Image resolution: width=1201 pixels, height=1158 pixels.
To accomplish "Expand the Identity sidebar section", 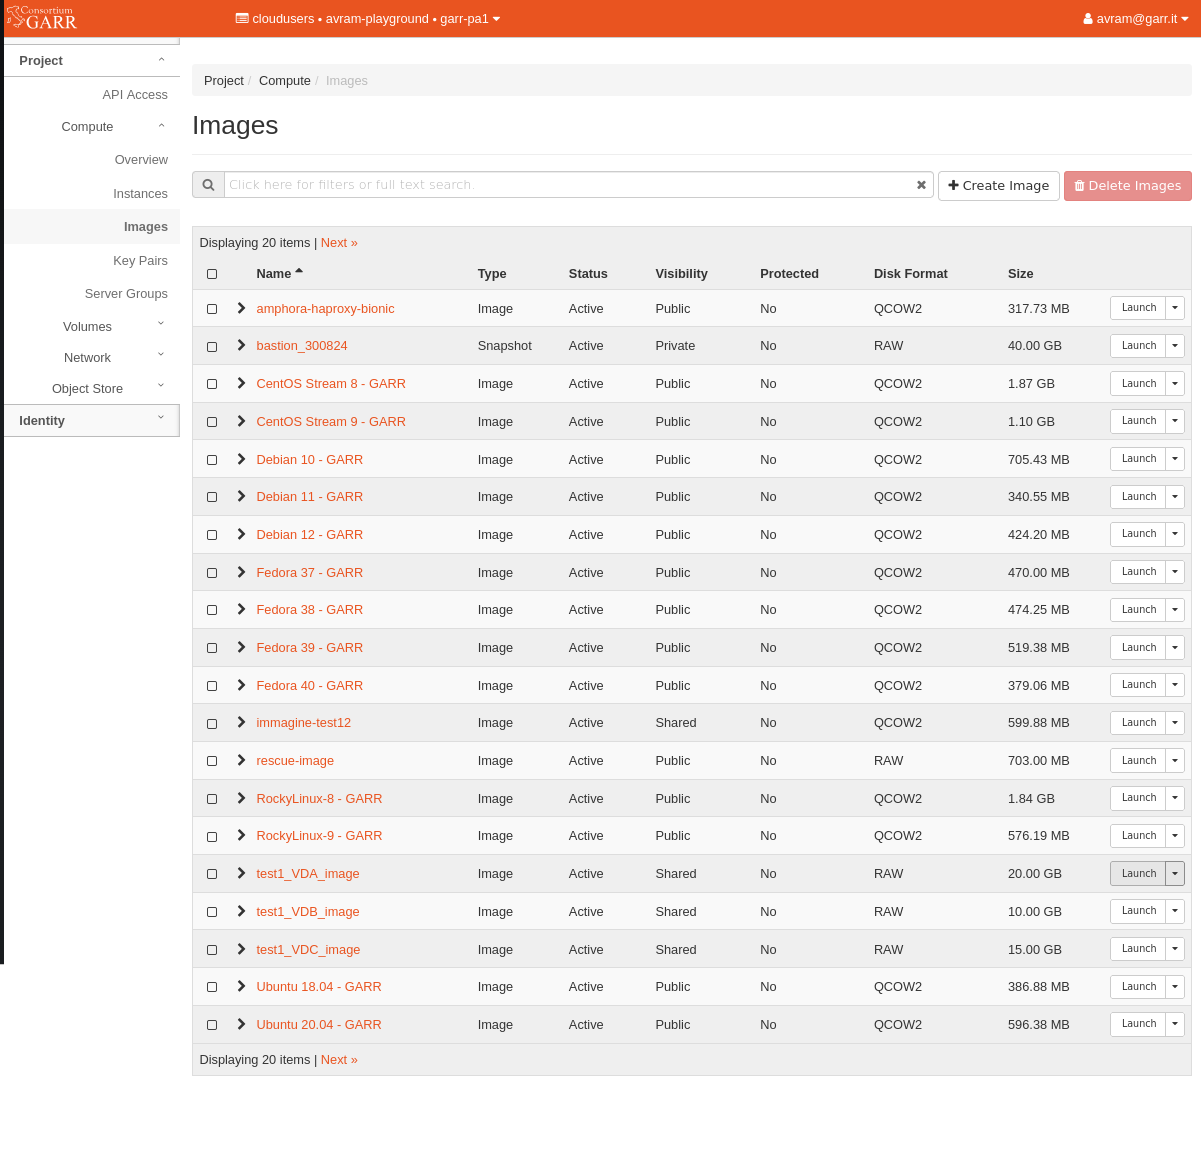I will pos(92,421).
